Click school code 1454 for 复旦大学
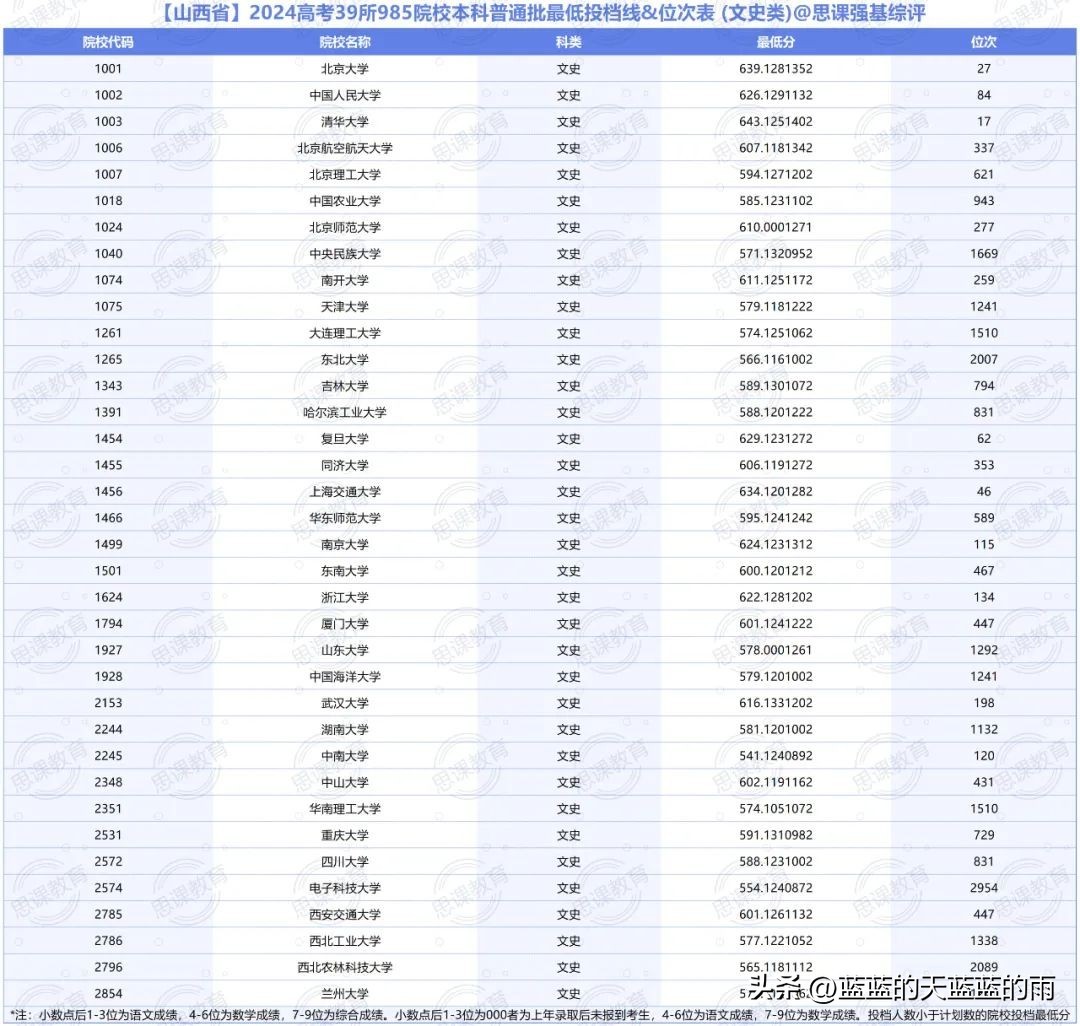The image size is (1080, 1026). point(108,439)
